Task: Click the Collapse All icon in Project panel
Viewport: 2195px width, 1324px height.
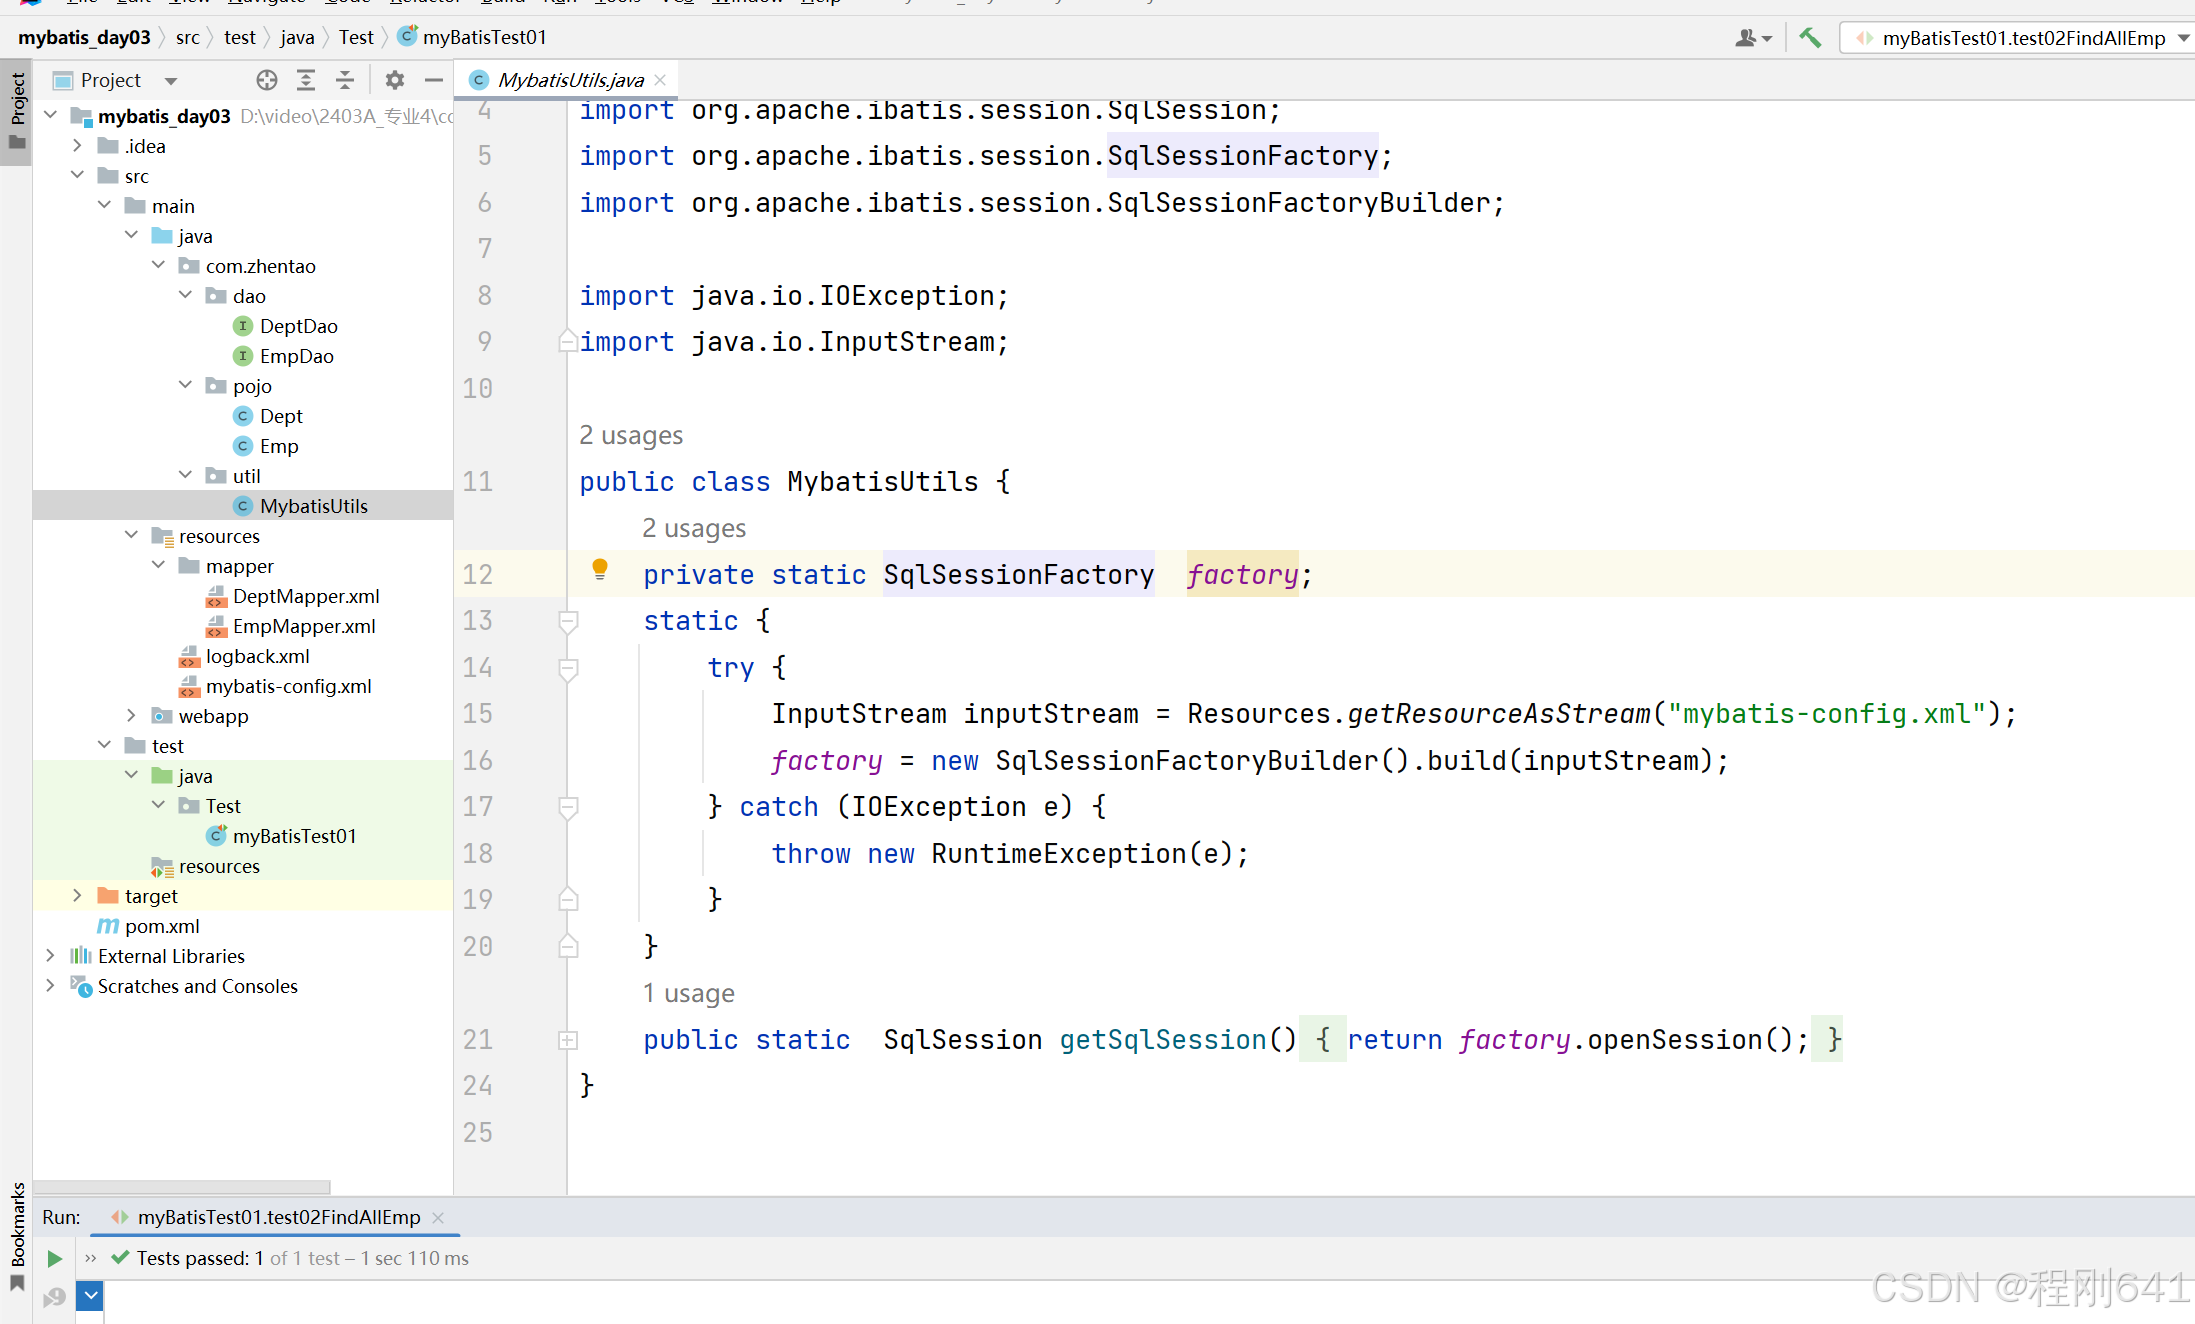Action: click(345, 80)
